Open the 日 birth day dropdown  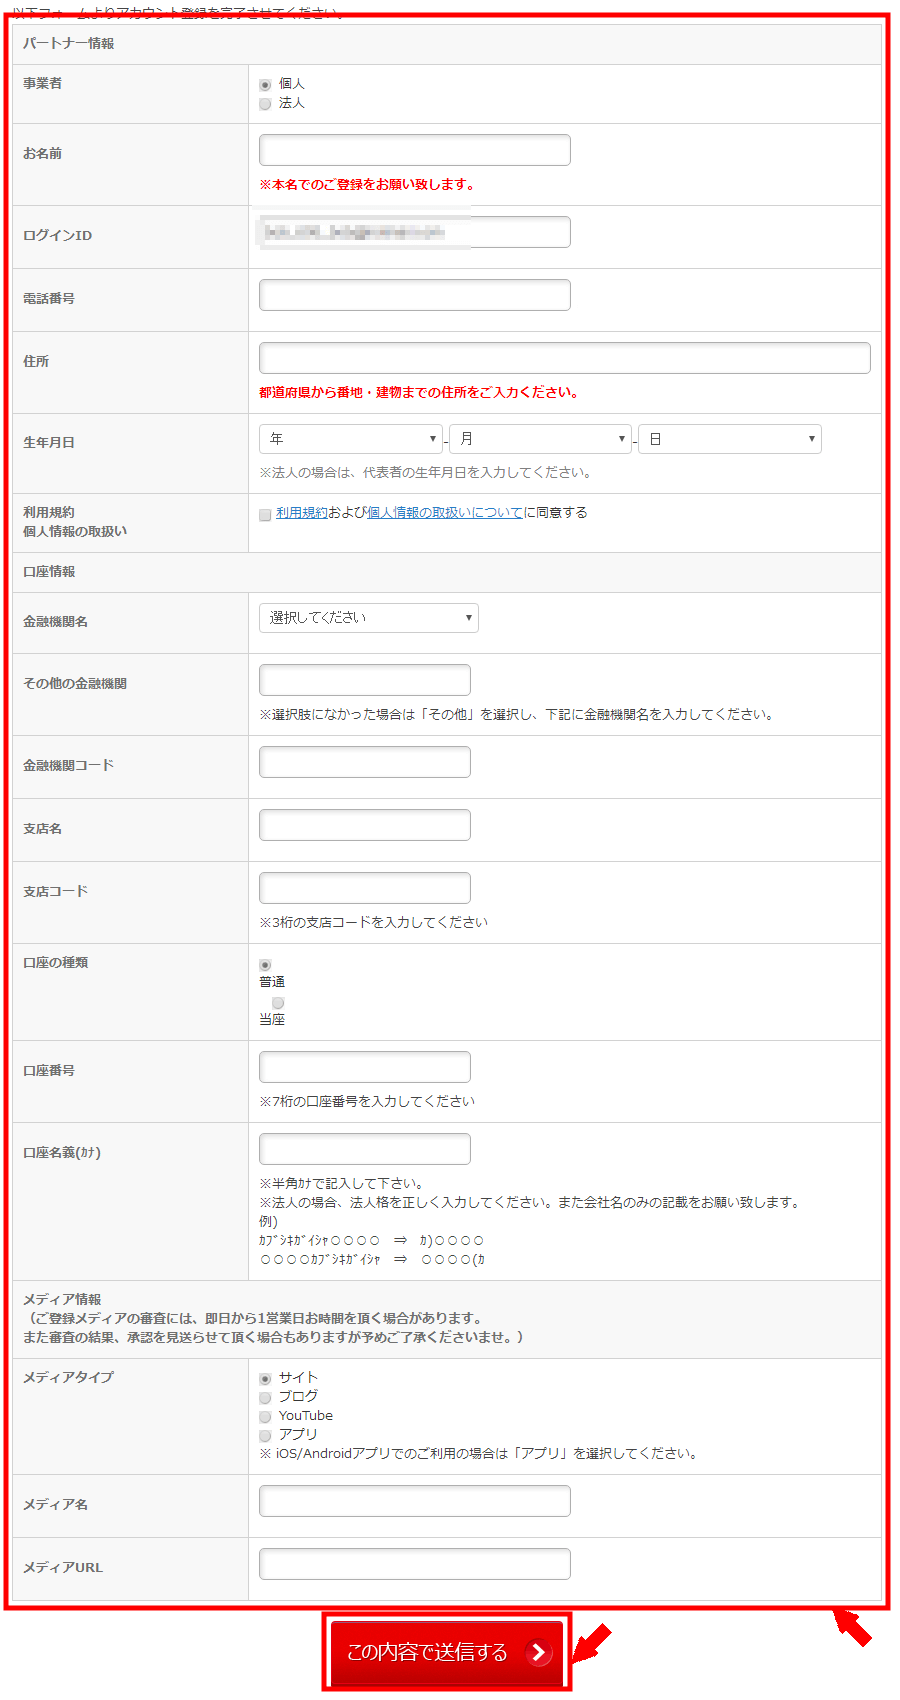pos(730,439)
